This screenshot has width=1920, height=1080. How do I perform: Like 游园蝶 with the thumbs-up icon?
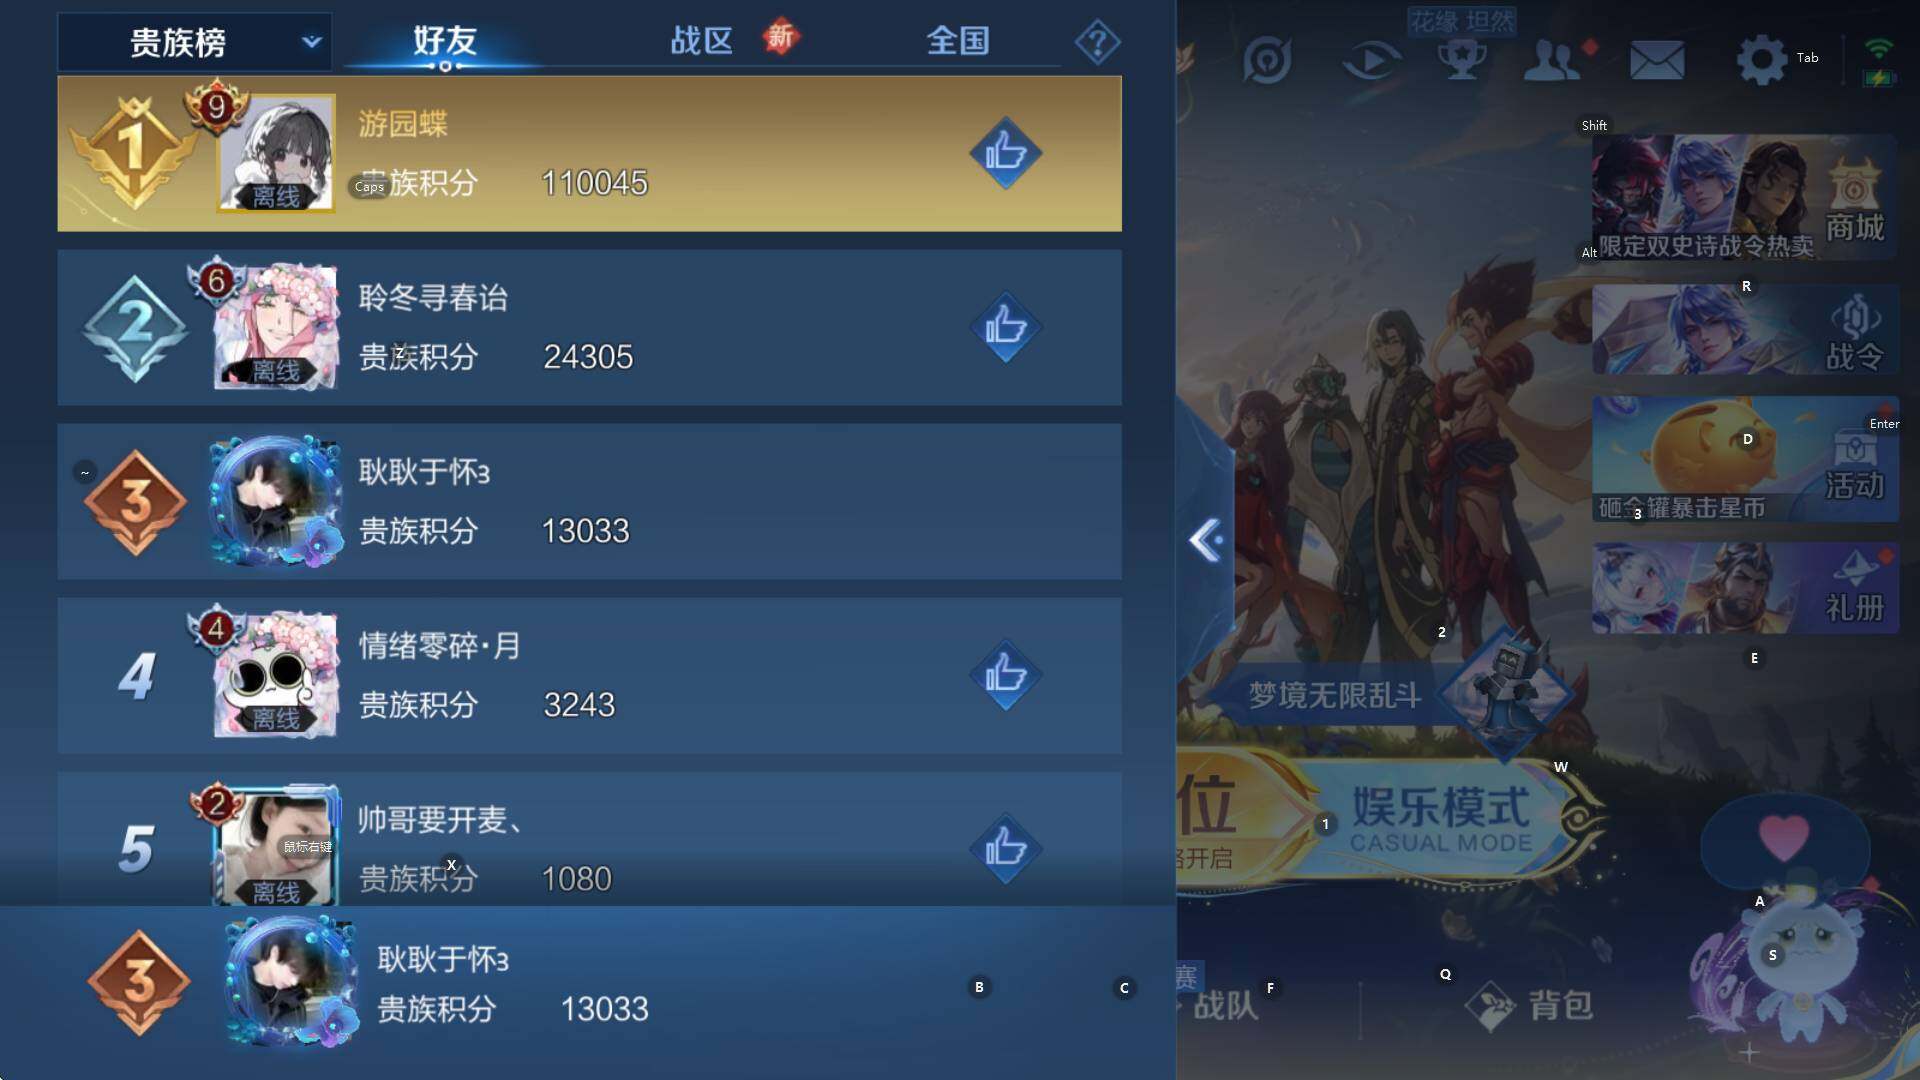(x=1005, y=153)
